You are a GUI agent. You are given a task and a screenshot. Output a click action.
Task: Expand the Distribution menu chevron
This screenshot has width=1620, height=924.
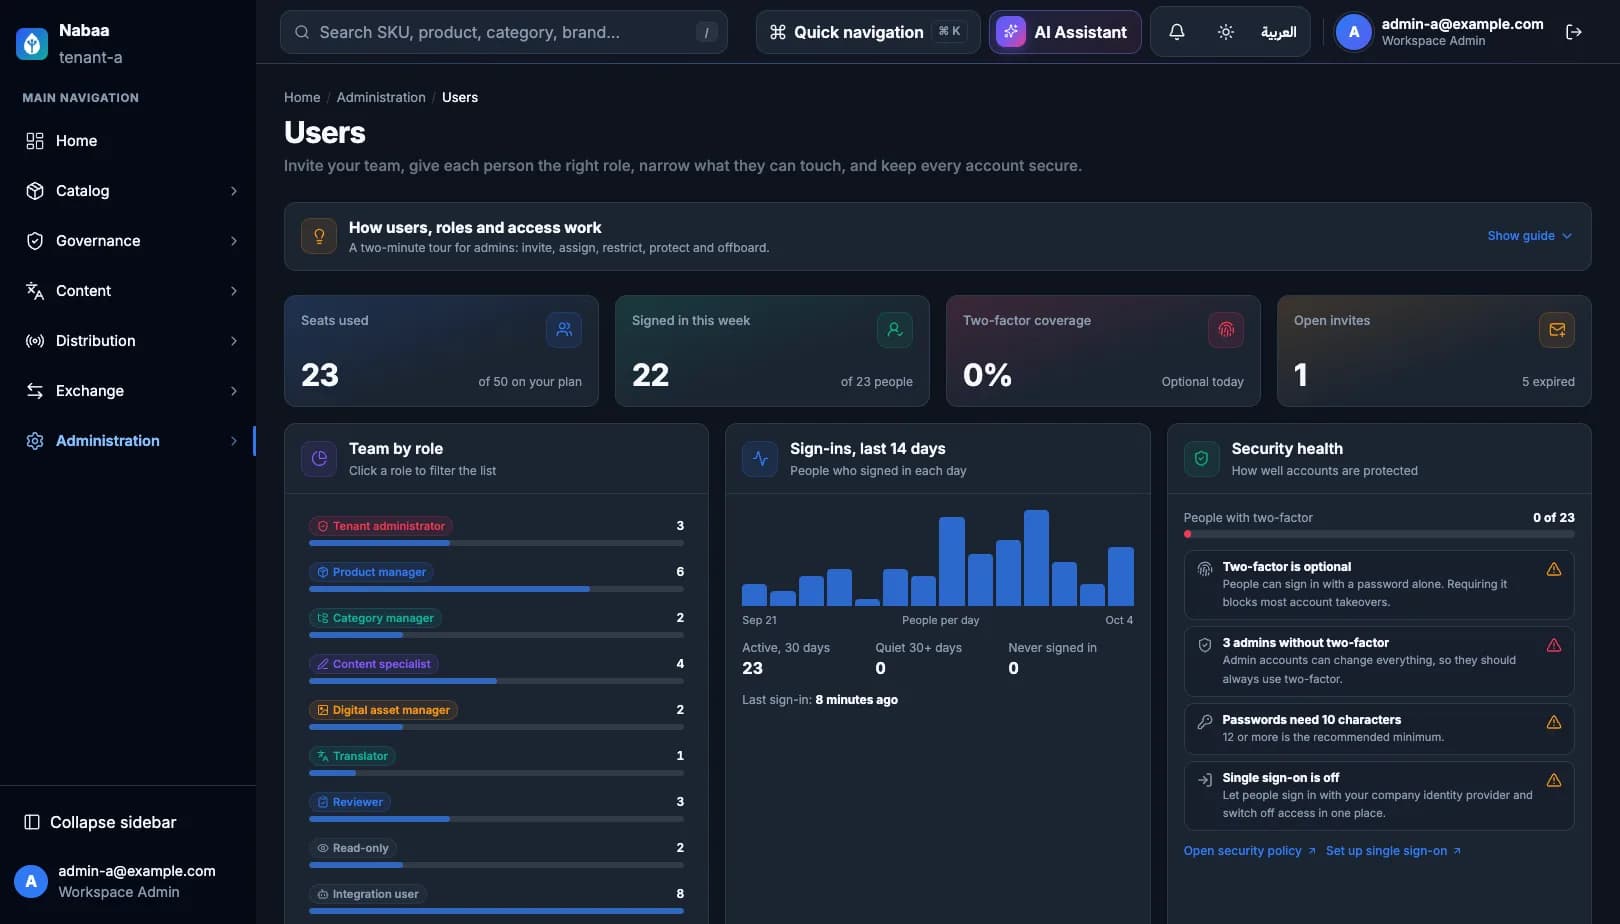(x=234, y=341)
